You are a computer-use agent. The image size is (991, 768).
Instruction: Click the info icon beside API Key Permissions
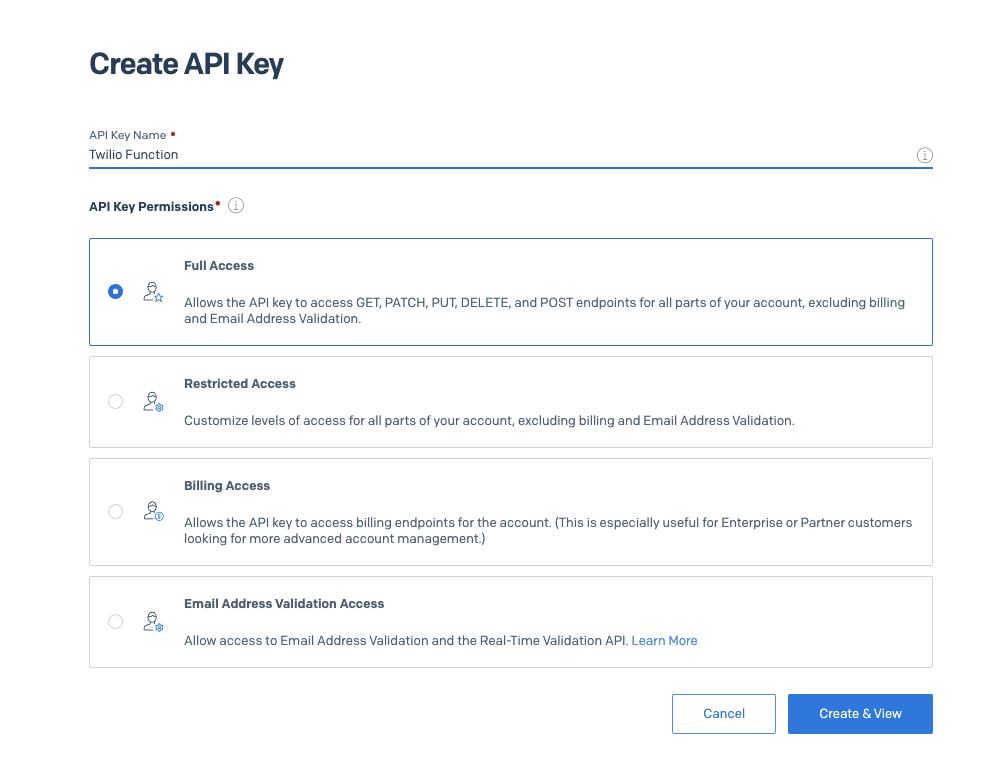click(x=236, y=205)
